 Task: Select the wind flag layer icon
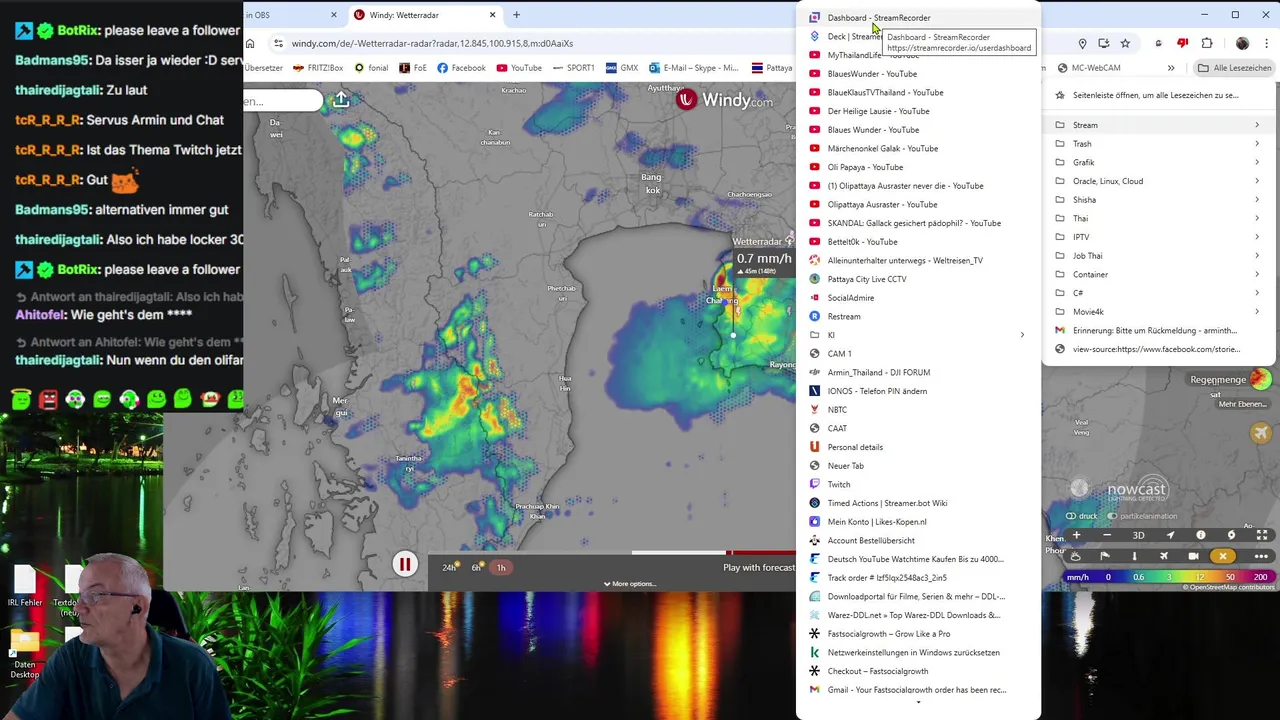point(1105,556)
